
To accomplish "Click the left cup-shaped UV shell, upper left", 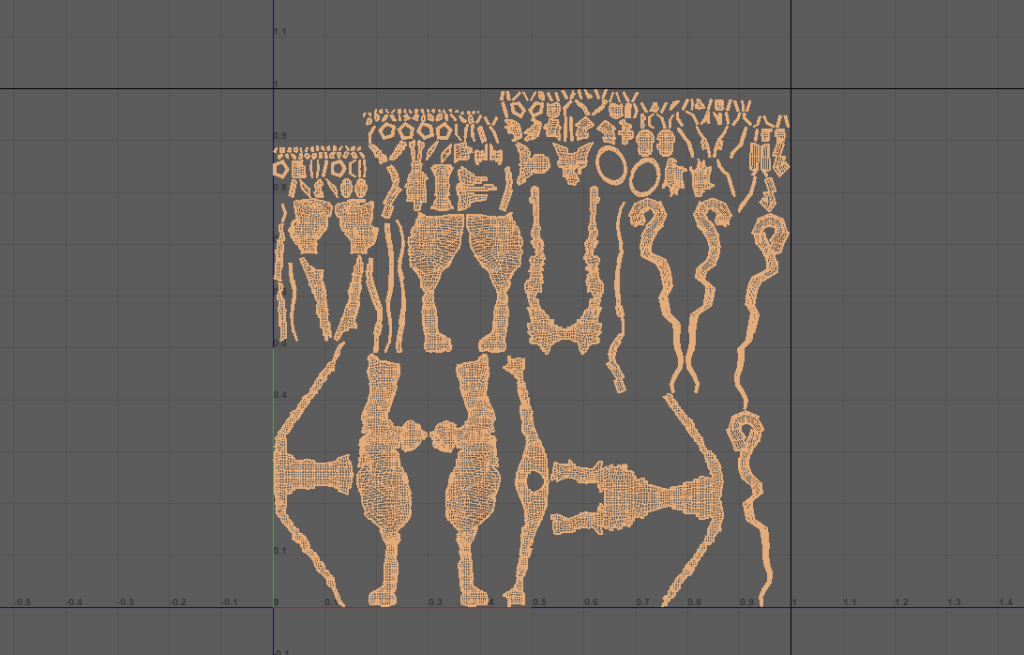I will point(306,227).
